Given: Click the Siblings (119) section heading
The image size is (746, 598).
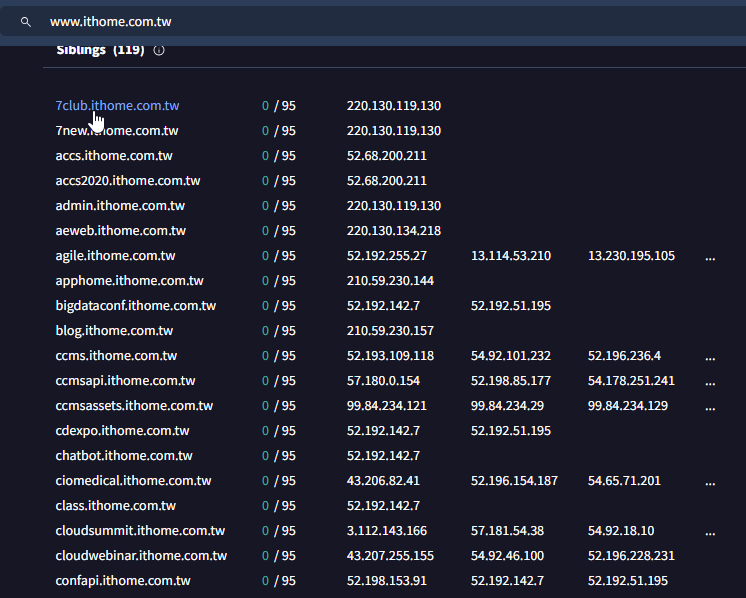Looking at the screenshot, I should click(100, 49).
